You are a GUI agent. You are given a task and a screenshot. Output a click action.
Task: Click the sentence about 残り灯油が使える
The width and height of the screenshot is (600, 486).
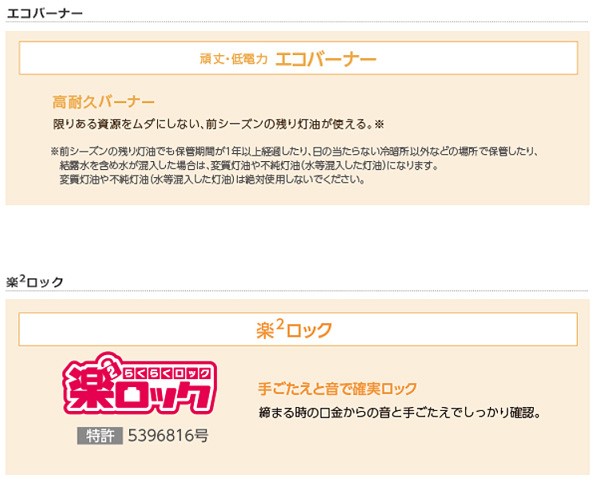point(218,124)
